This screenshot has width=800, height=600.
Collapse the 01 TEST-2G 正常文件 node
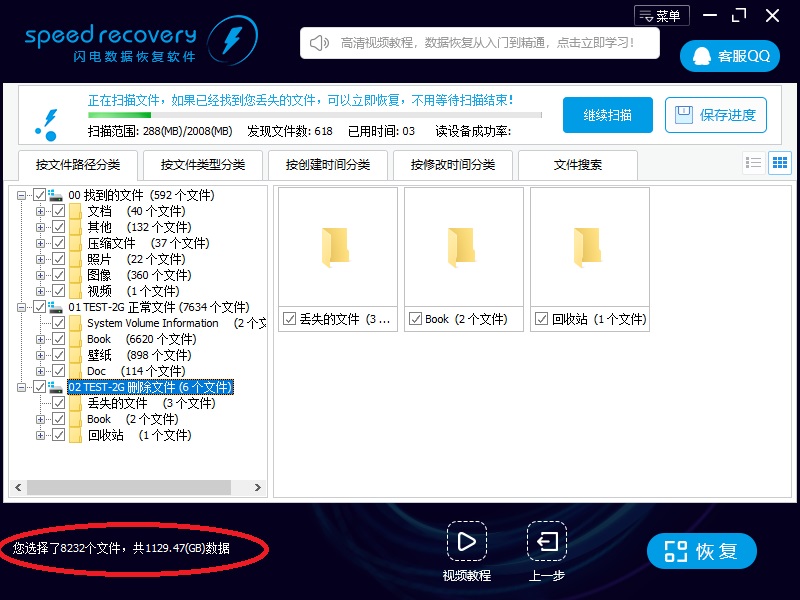(x=23, y=307)
